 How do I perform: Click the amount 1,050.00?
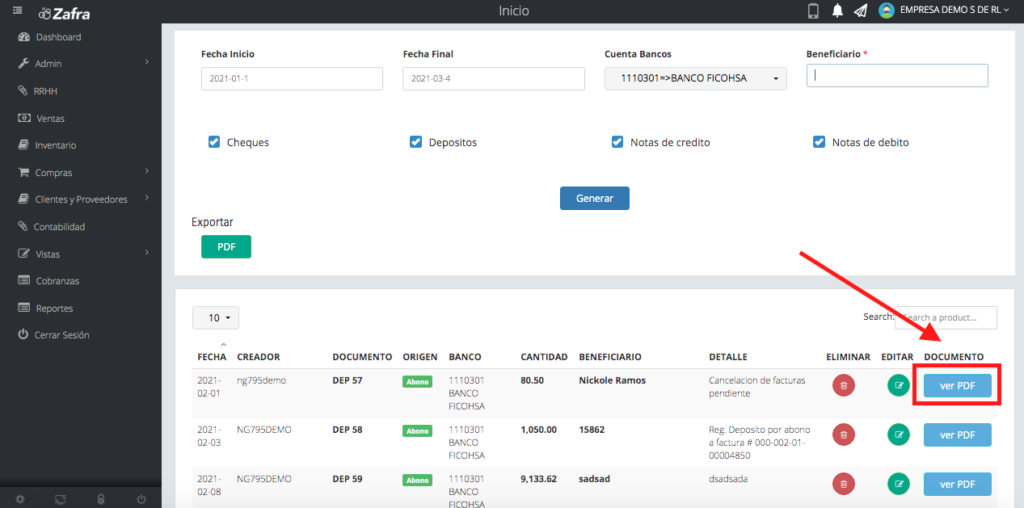point(539,430)
